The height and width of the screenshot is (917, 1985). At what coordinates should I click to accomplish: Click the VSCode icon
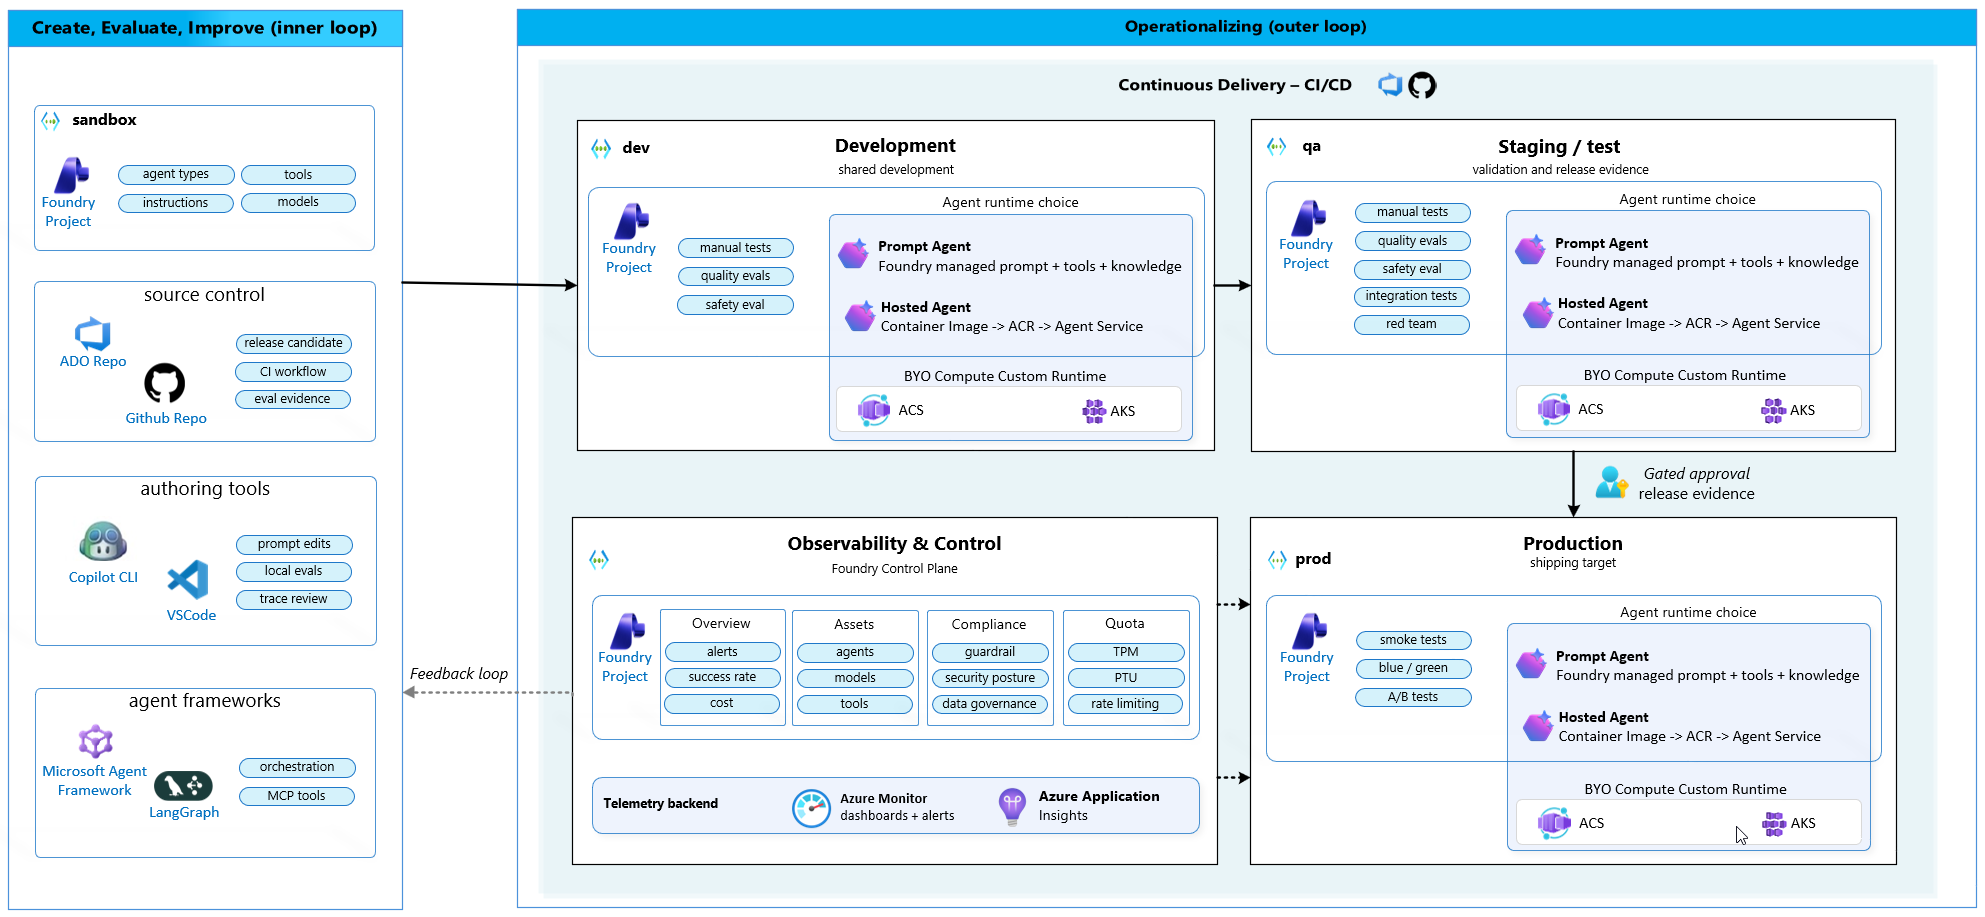(x=188, y=580)
